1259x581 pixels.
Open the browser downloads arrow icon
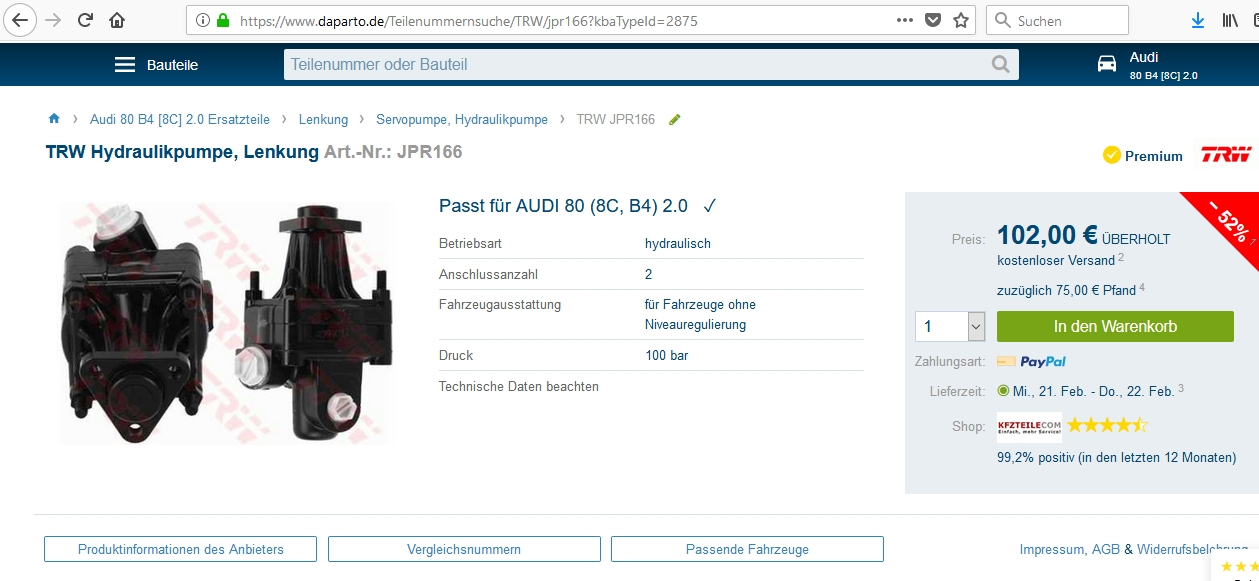tap(1198, 20)
